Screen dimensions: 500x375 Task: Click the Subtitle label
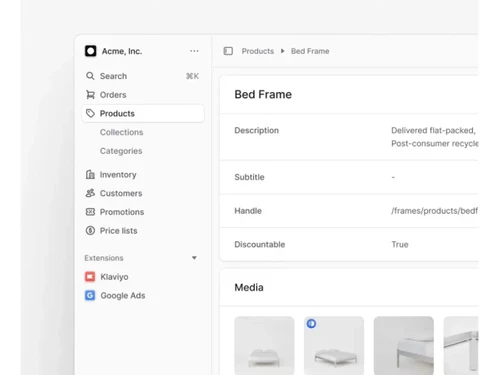249,177
